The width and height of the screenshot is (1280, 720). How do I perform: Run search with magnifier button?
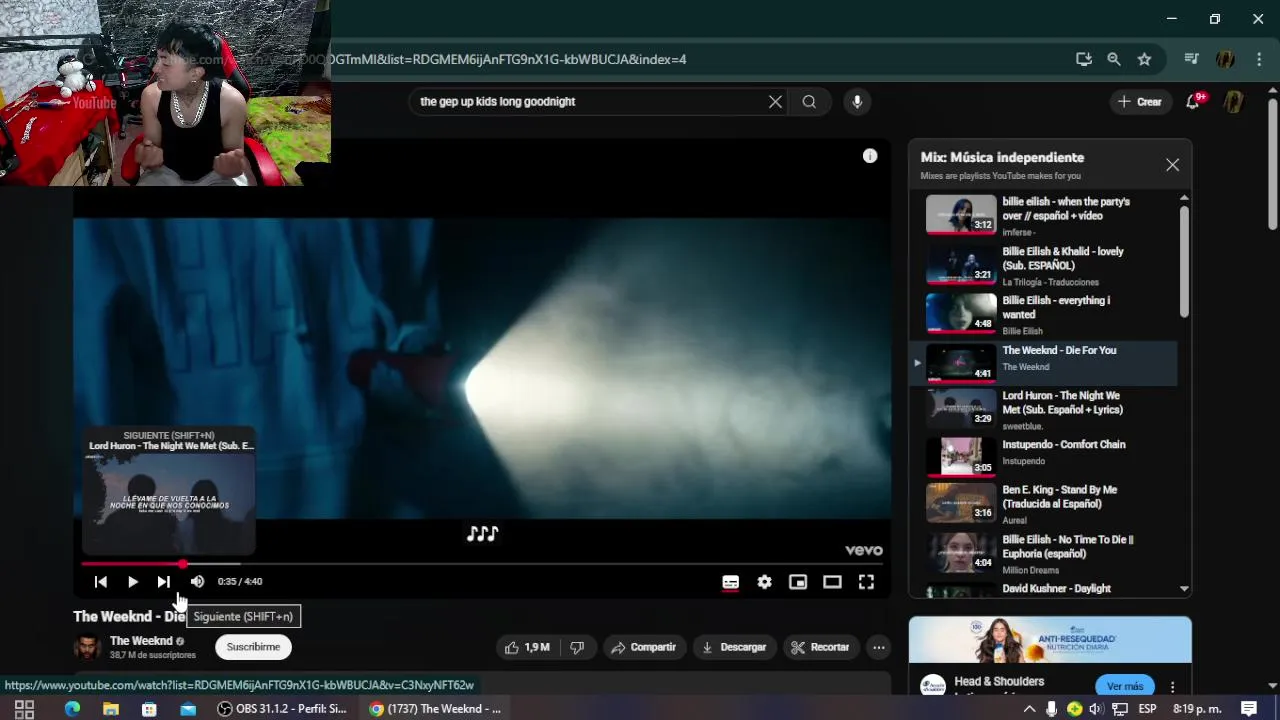coord(809,101)
